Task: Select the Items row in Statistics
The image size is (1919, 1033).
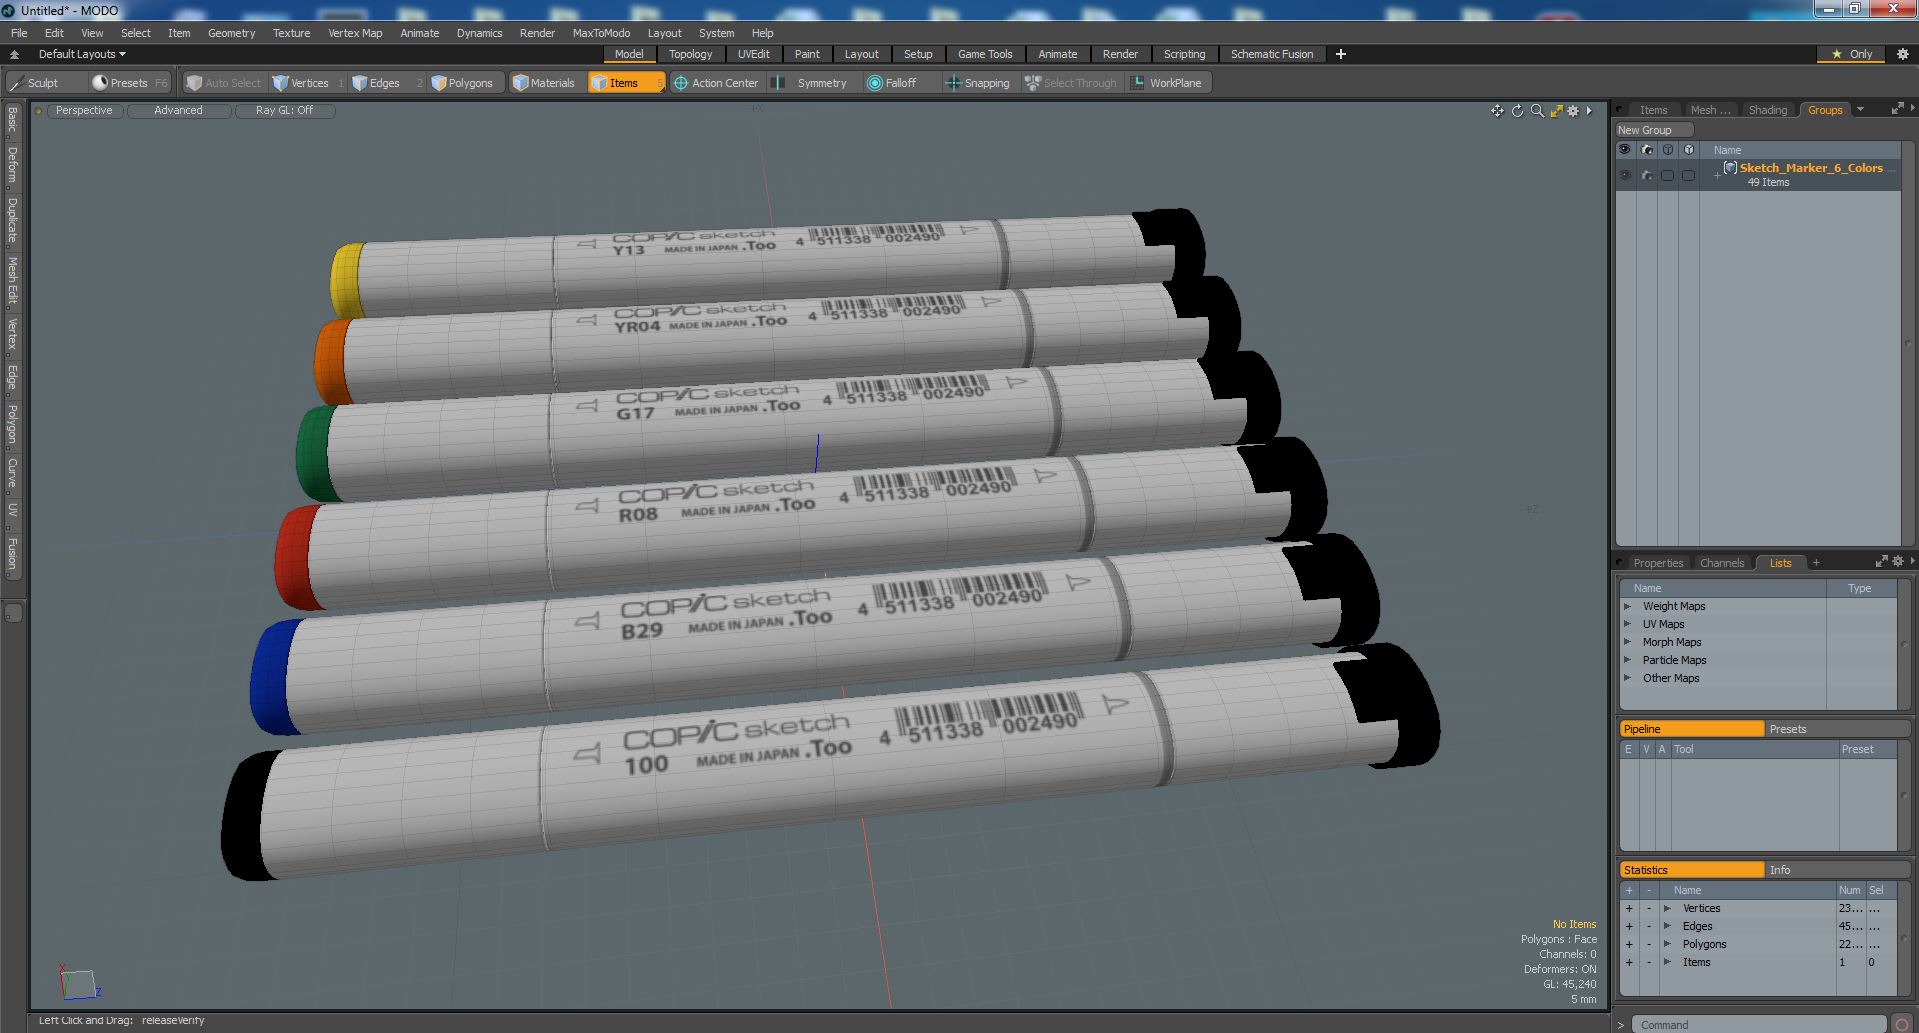Action: 1760,962
